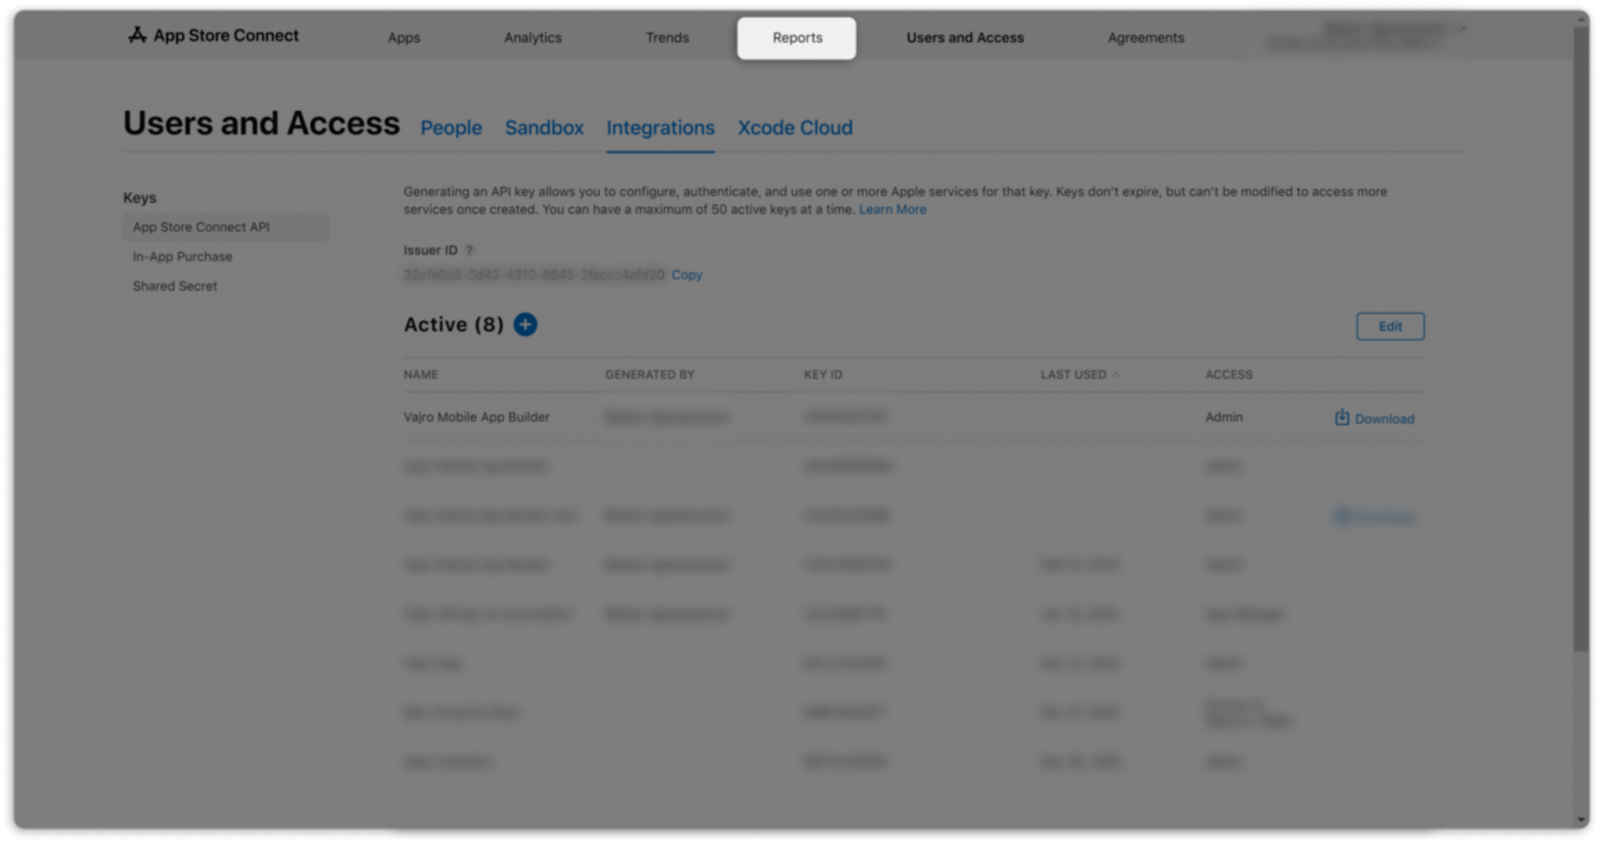This screenshot has width=1600, height=843.
Task: Open the Xcode Cloud tab
Action: [795, 128]
